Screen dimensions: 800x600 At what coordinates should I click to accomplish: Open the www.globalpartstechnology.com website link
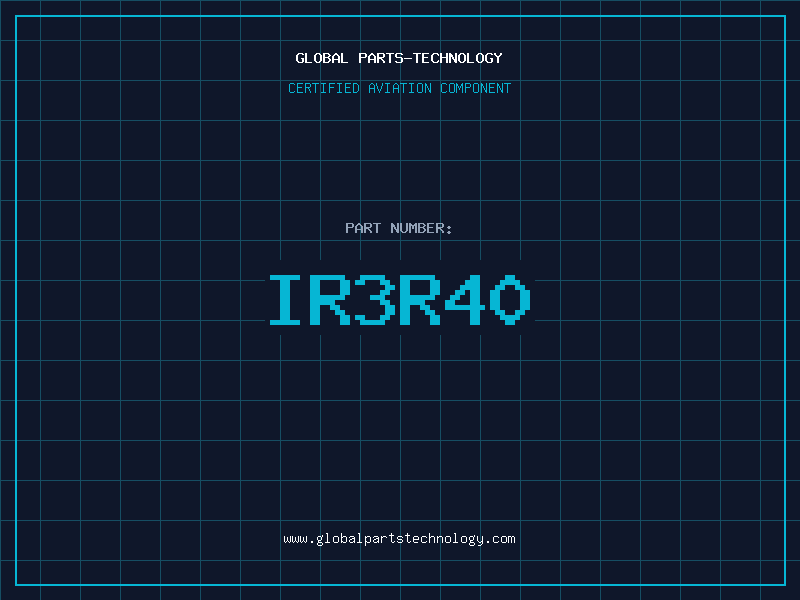coord(399,539)
